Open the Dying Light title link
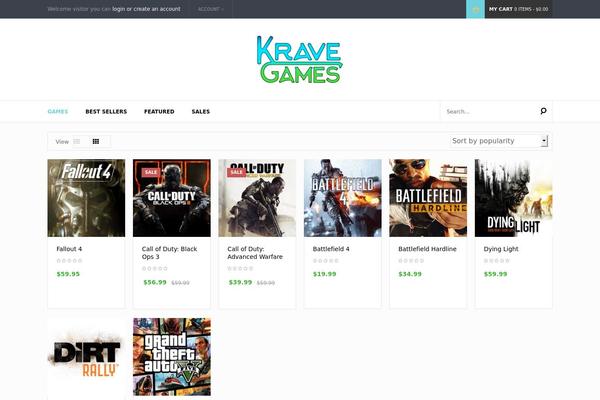600x400 pixels. [x=501, y=249]
